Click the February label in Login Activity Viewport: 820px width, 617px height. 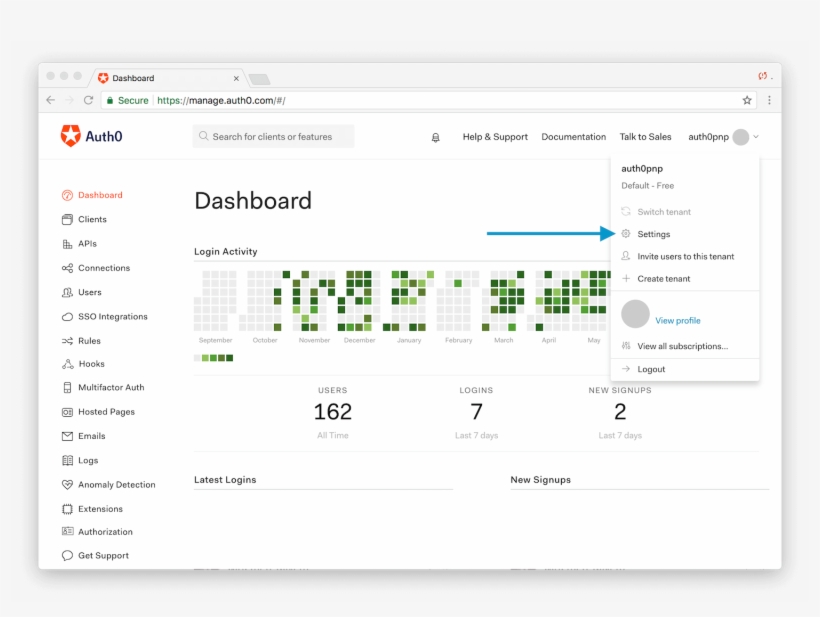458,340
